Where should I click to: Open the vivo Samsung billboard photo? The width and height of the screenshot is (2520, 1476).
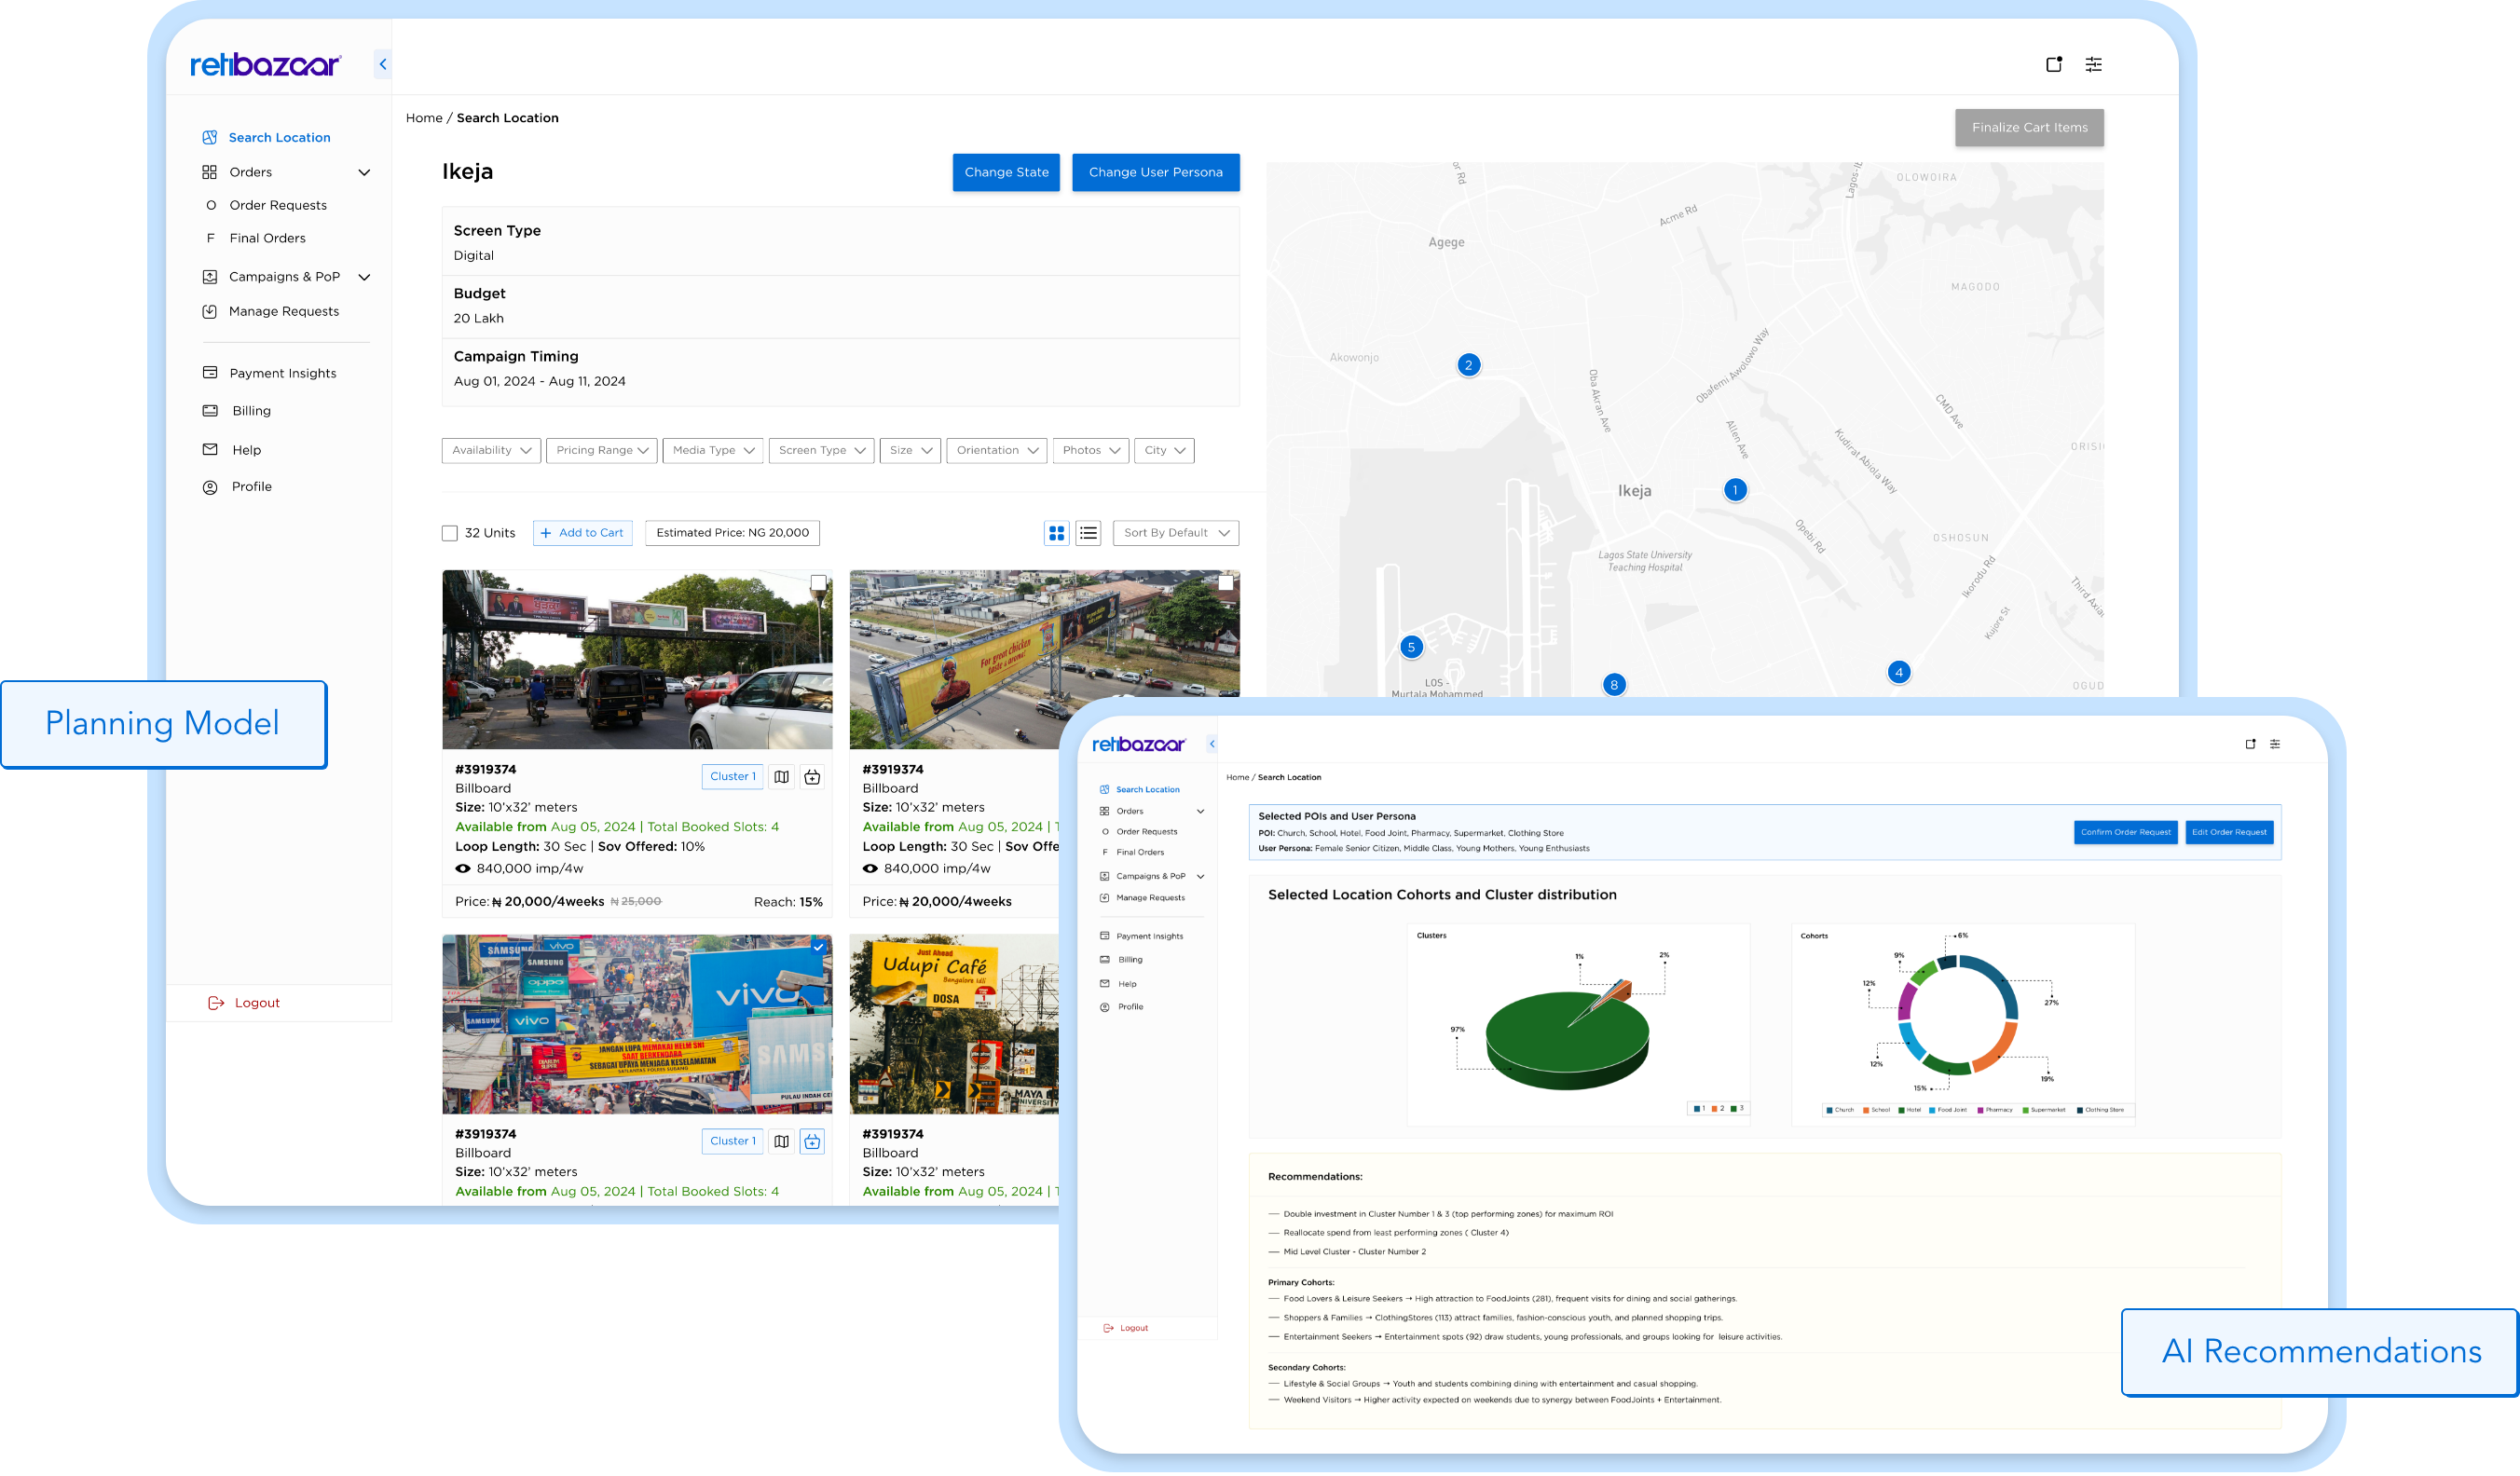point(637,1024)
